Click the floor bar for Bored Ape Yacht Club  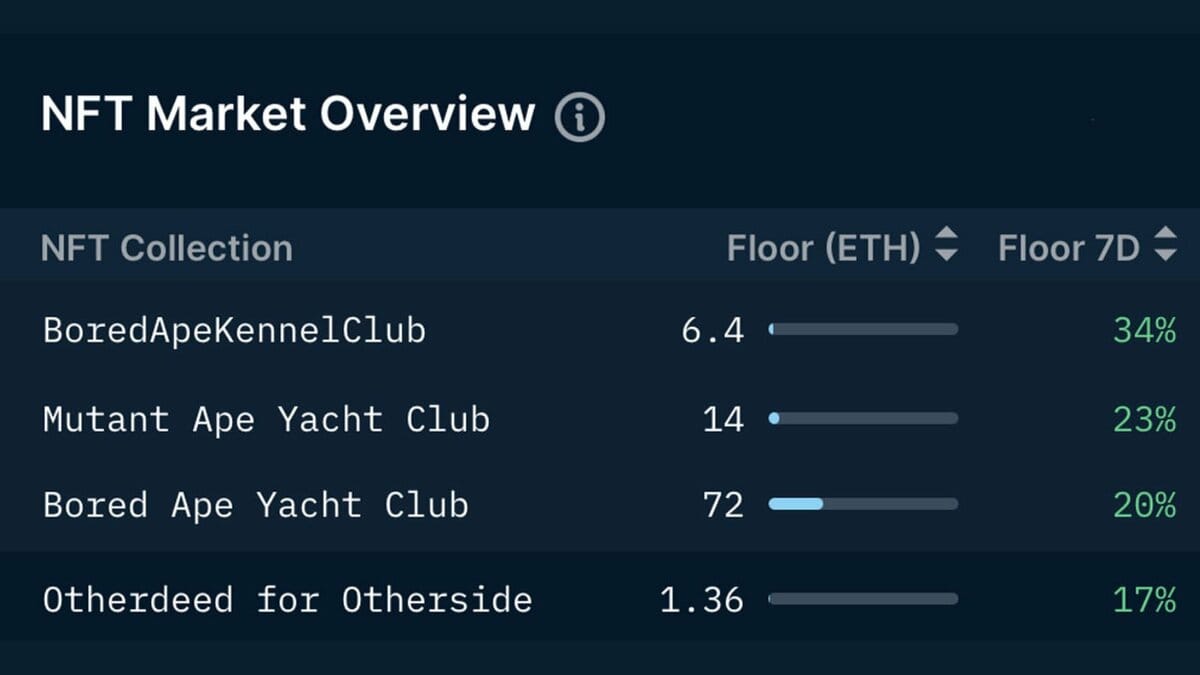[863, 504]
